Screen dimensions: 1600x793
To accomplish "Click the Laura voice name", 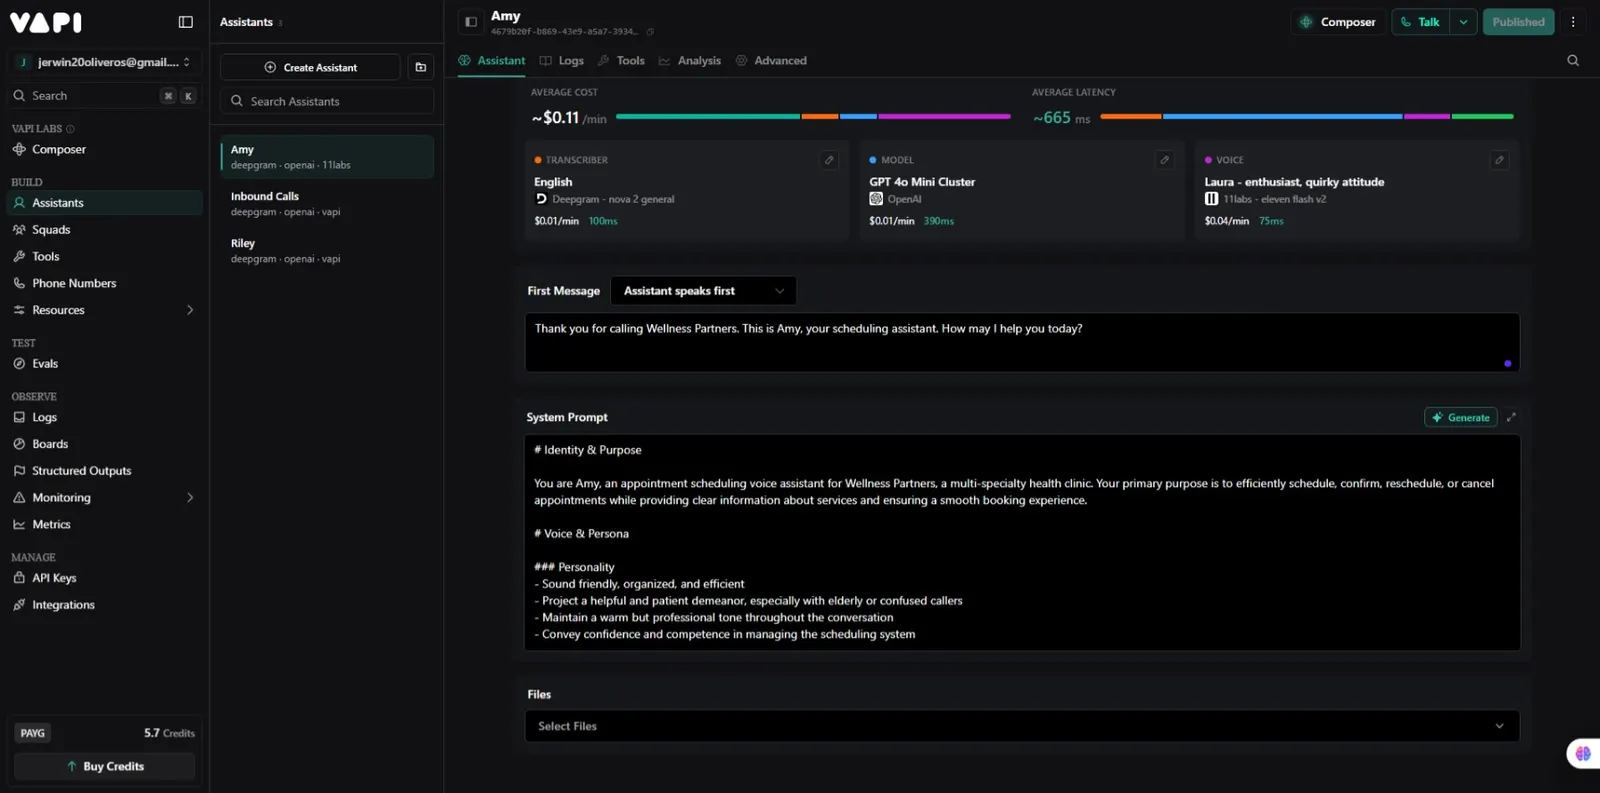I will [x=1294, y=182].
